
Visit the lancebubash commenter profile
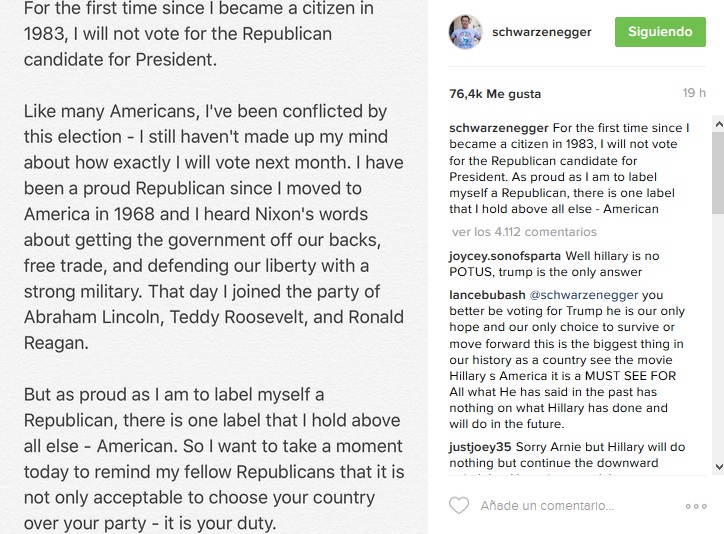click(x=486, y=295)
